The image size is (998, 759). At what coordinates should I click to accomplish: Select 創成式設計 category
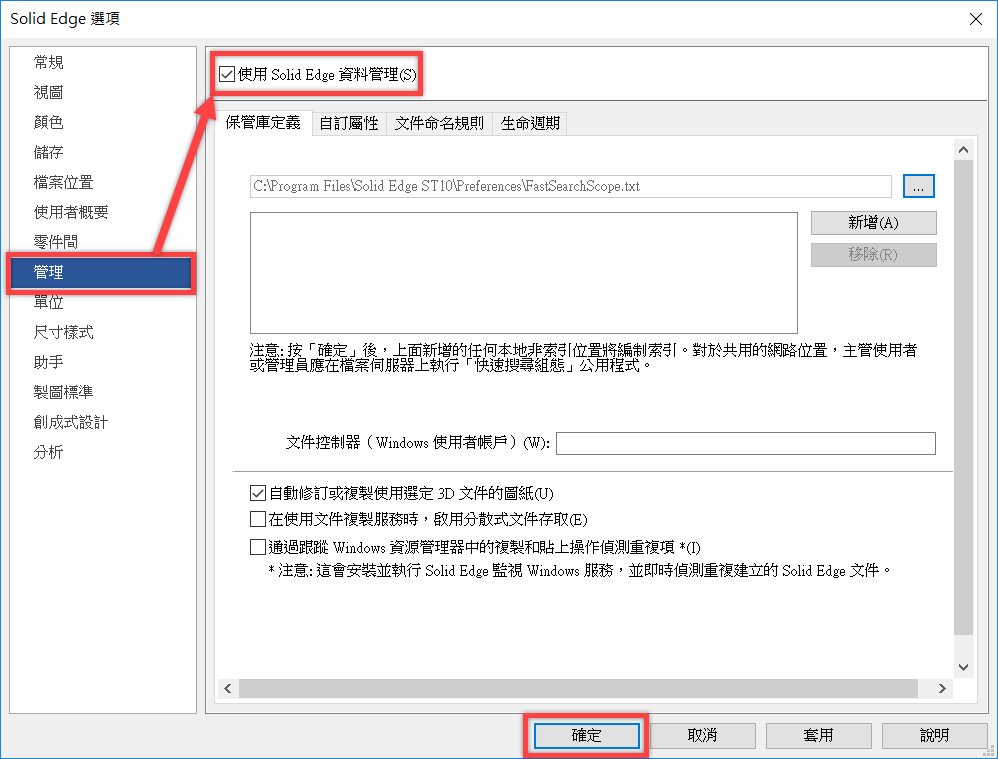pos(71,422)
